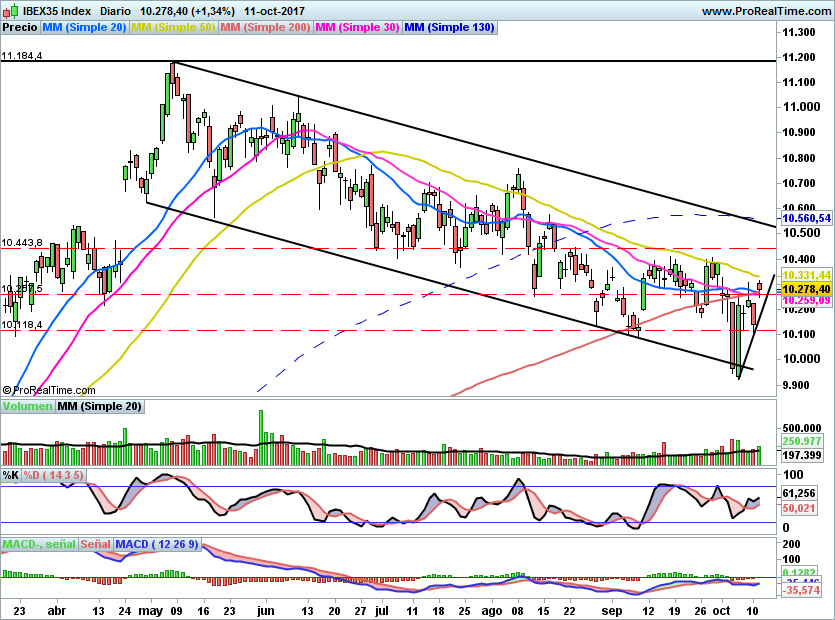Click the 10.278,40 (+1,34%) quote text
The width and height of the screenshot is (835, 620).
click(187, 11)
